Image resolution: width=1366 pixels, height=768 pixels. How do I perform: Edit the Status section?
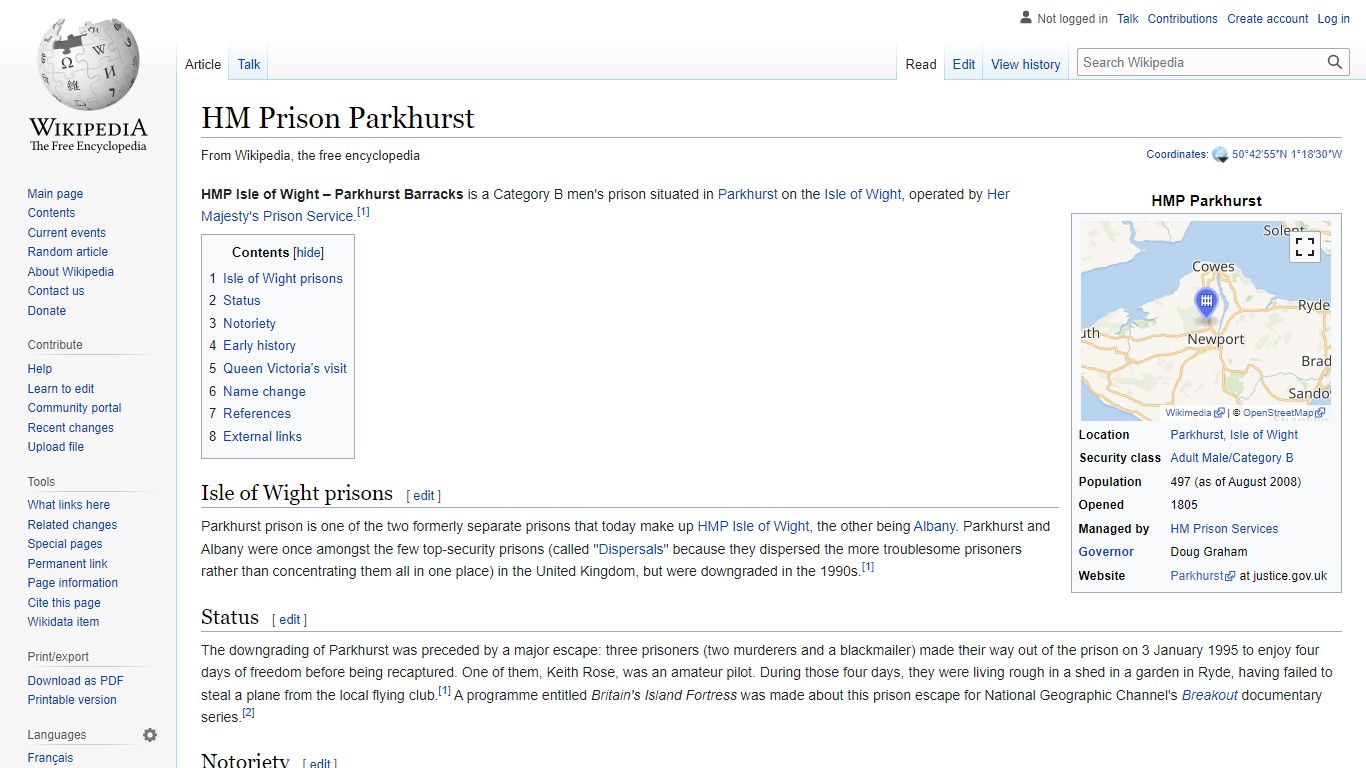(290, 620)
